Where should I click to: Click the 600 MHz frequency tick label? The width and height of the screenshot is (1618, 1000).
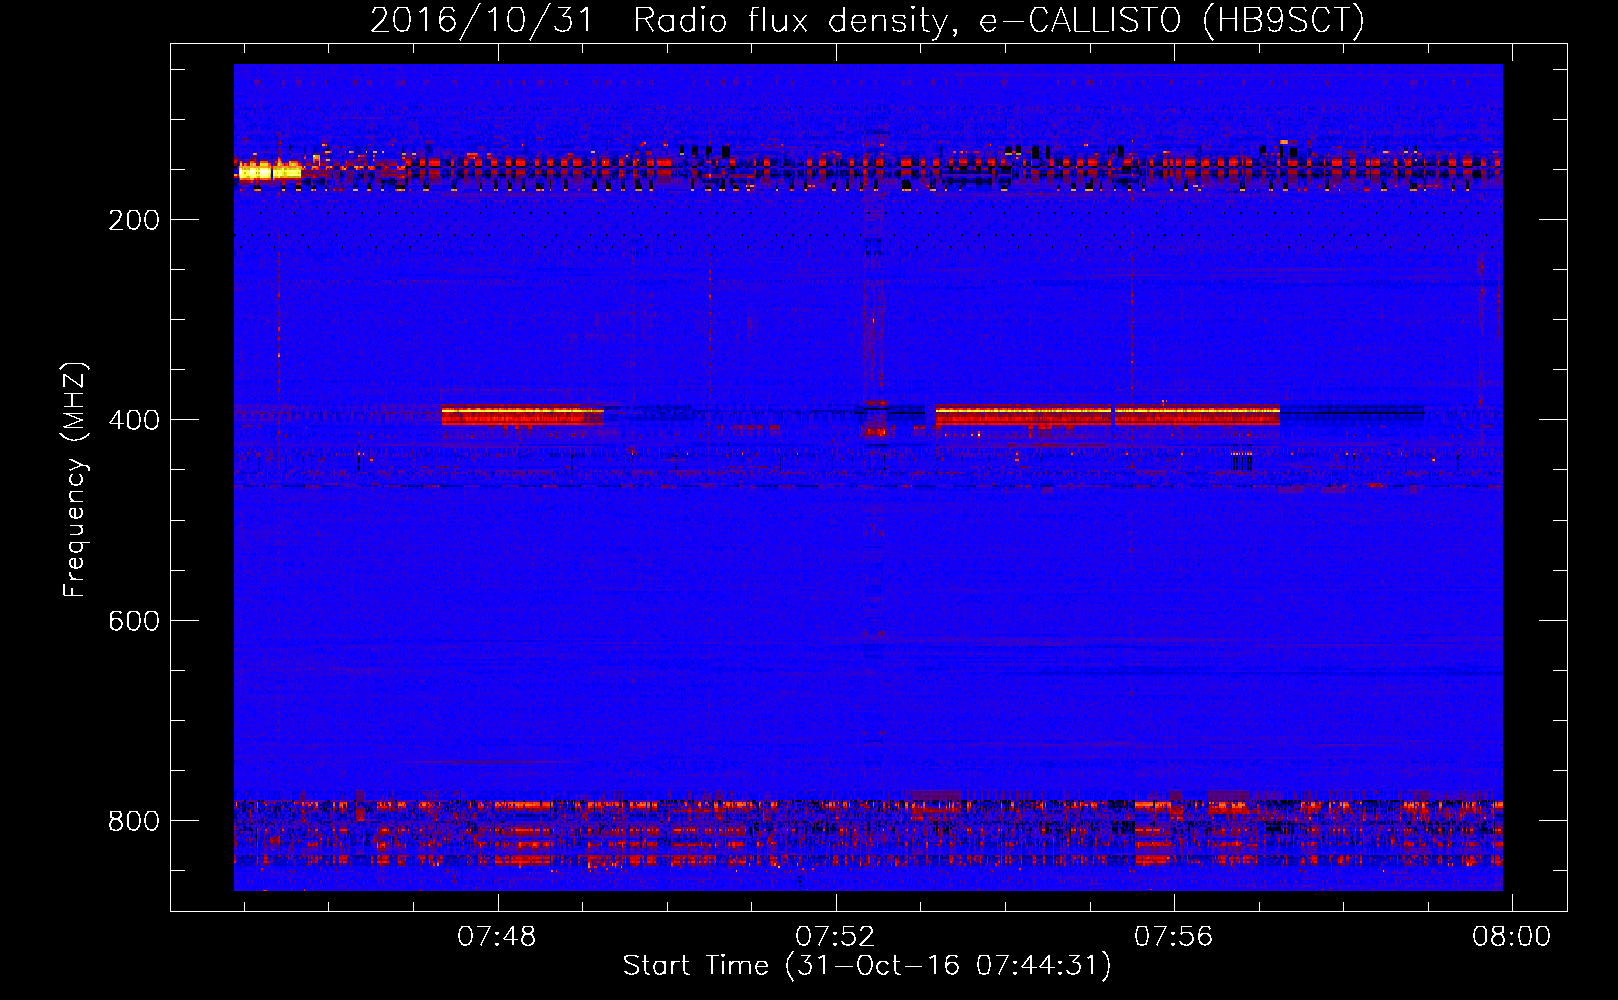click(134, 621)
